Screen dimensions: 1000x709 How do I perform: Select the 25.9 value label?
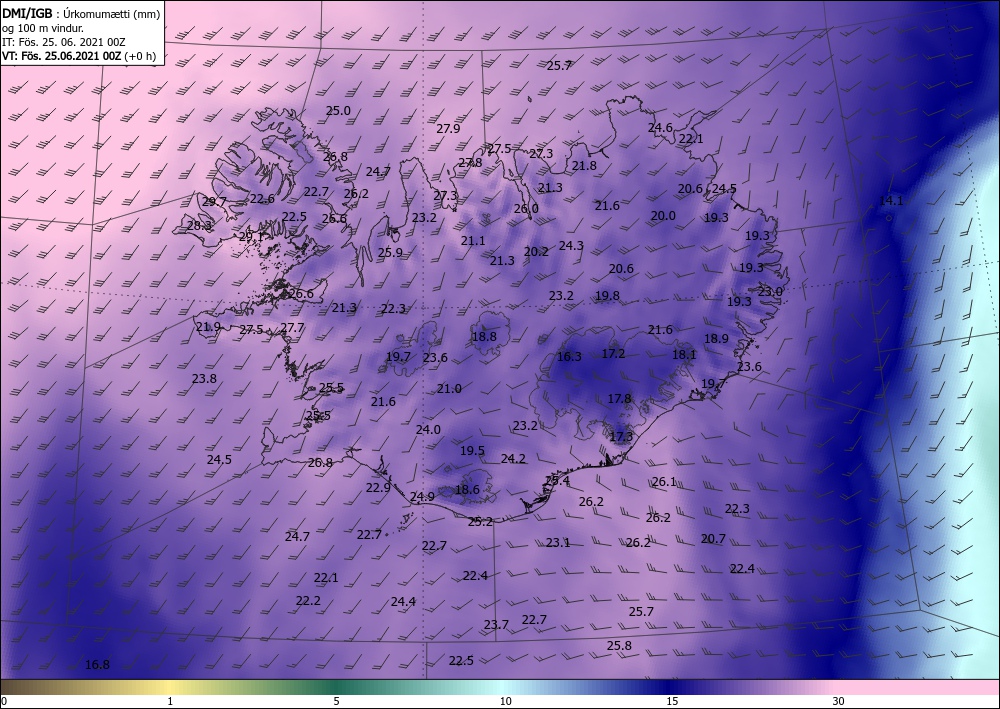click(x=390, y=252)
